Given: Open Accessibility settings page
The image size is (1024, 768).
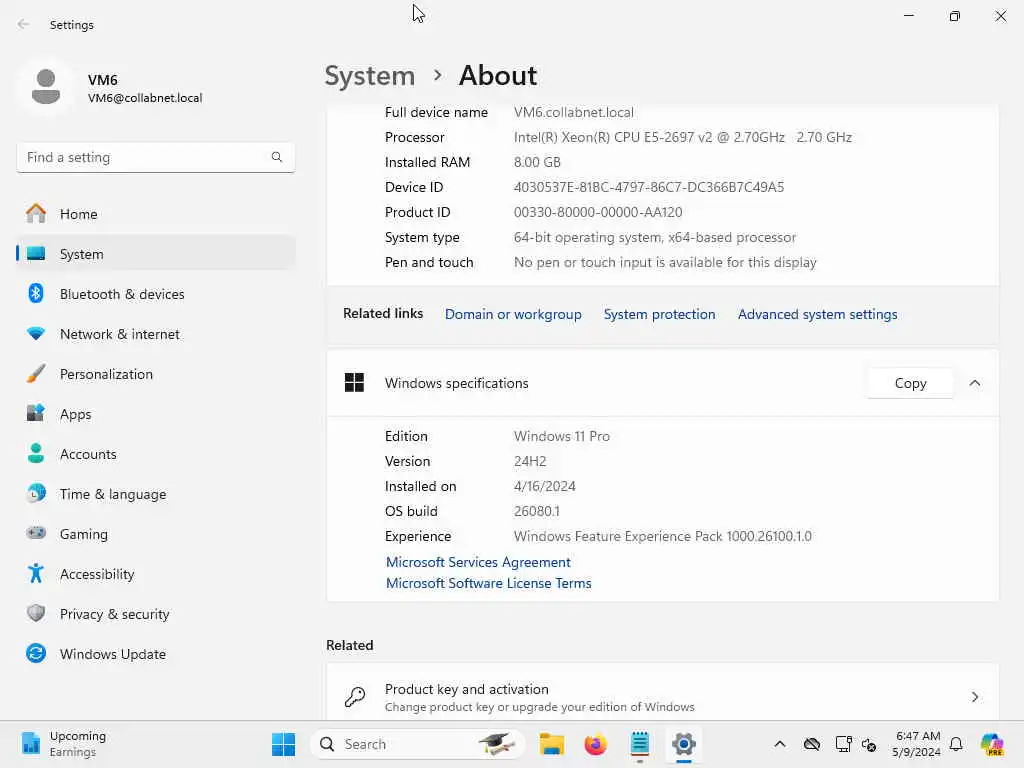Looking at the screenshot, I should tap(155, 574).
